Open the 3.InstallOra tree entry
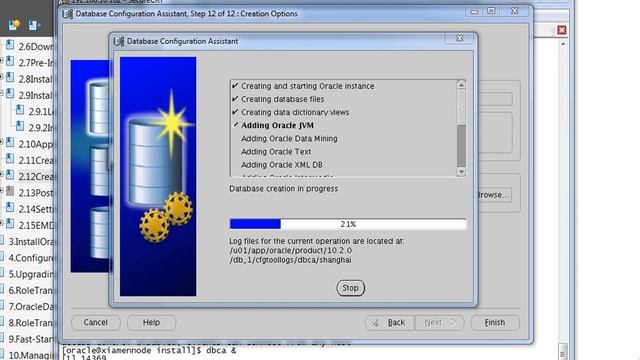 pyautogui.click(x=31, y=242)
